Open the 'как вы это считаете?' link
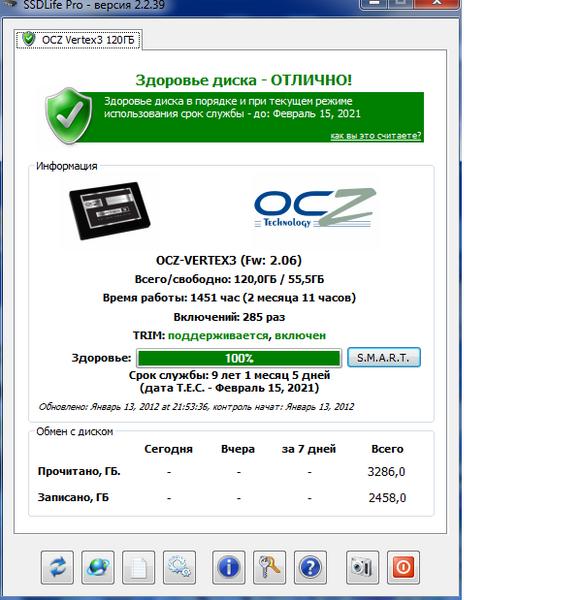The height and width of the screenshot is (600, 582). pos(376,135)
